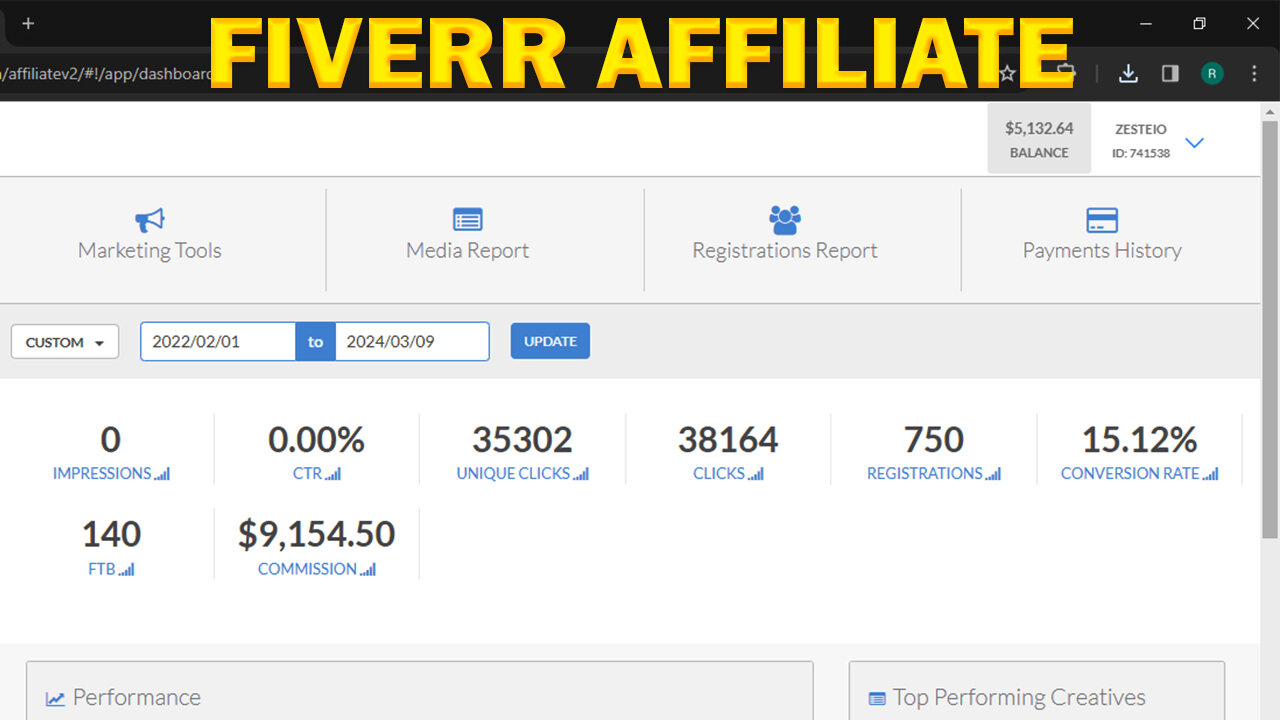1280x720 pixels.
Task: Click the 15.12% conversion rate value
Action: (x=1140, y=439)
